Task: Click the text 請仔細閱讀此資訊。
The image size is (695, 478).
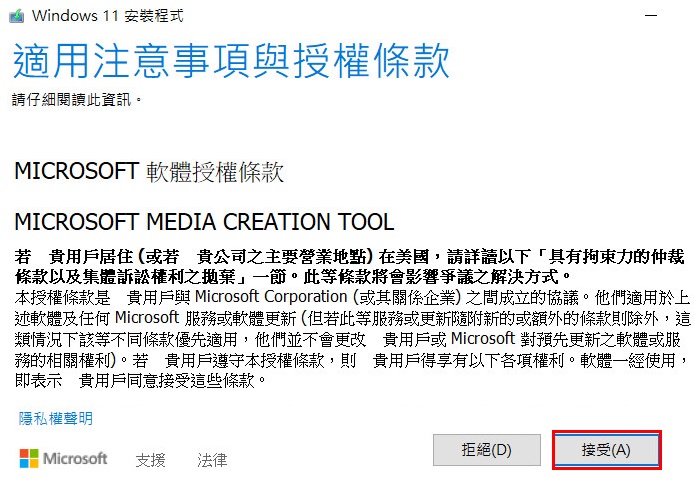Action: pyautogui.click(x=77, y=99)
